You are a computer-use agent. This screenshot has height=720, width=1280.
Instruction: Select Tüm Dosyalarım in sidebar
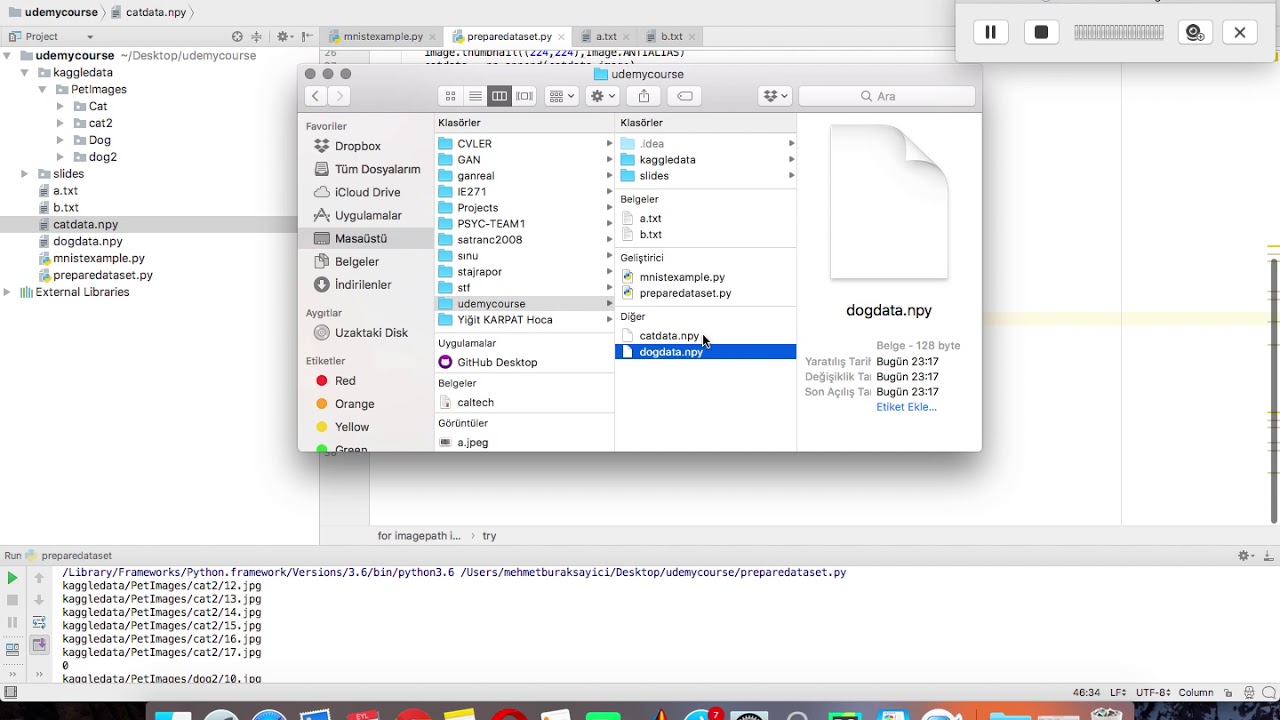[377, 169]
